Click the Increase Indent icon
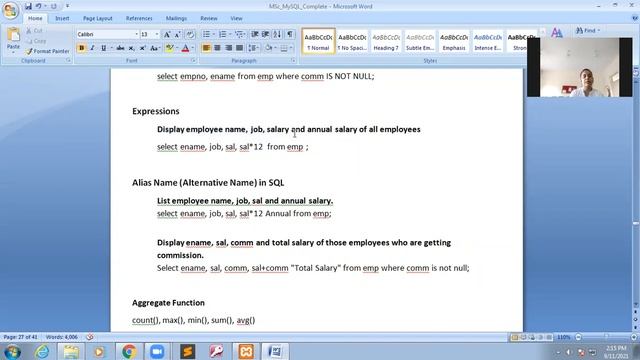This screenshot has height=360, width=640. pos(265,34)
